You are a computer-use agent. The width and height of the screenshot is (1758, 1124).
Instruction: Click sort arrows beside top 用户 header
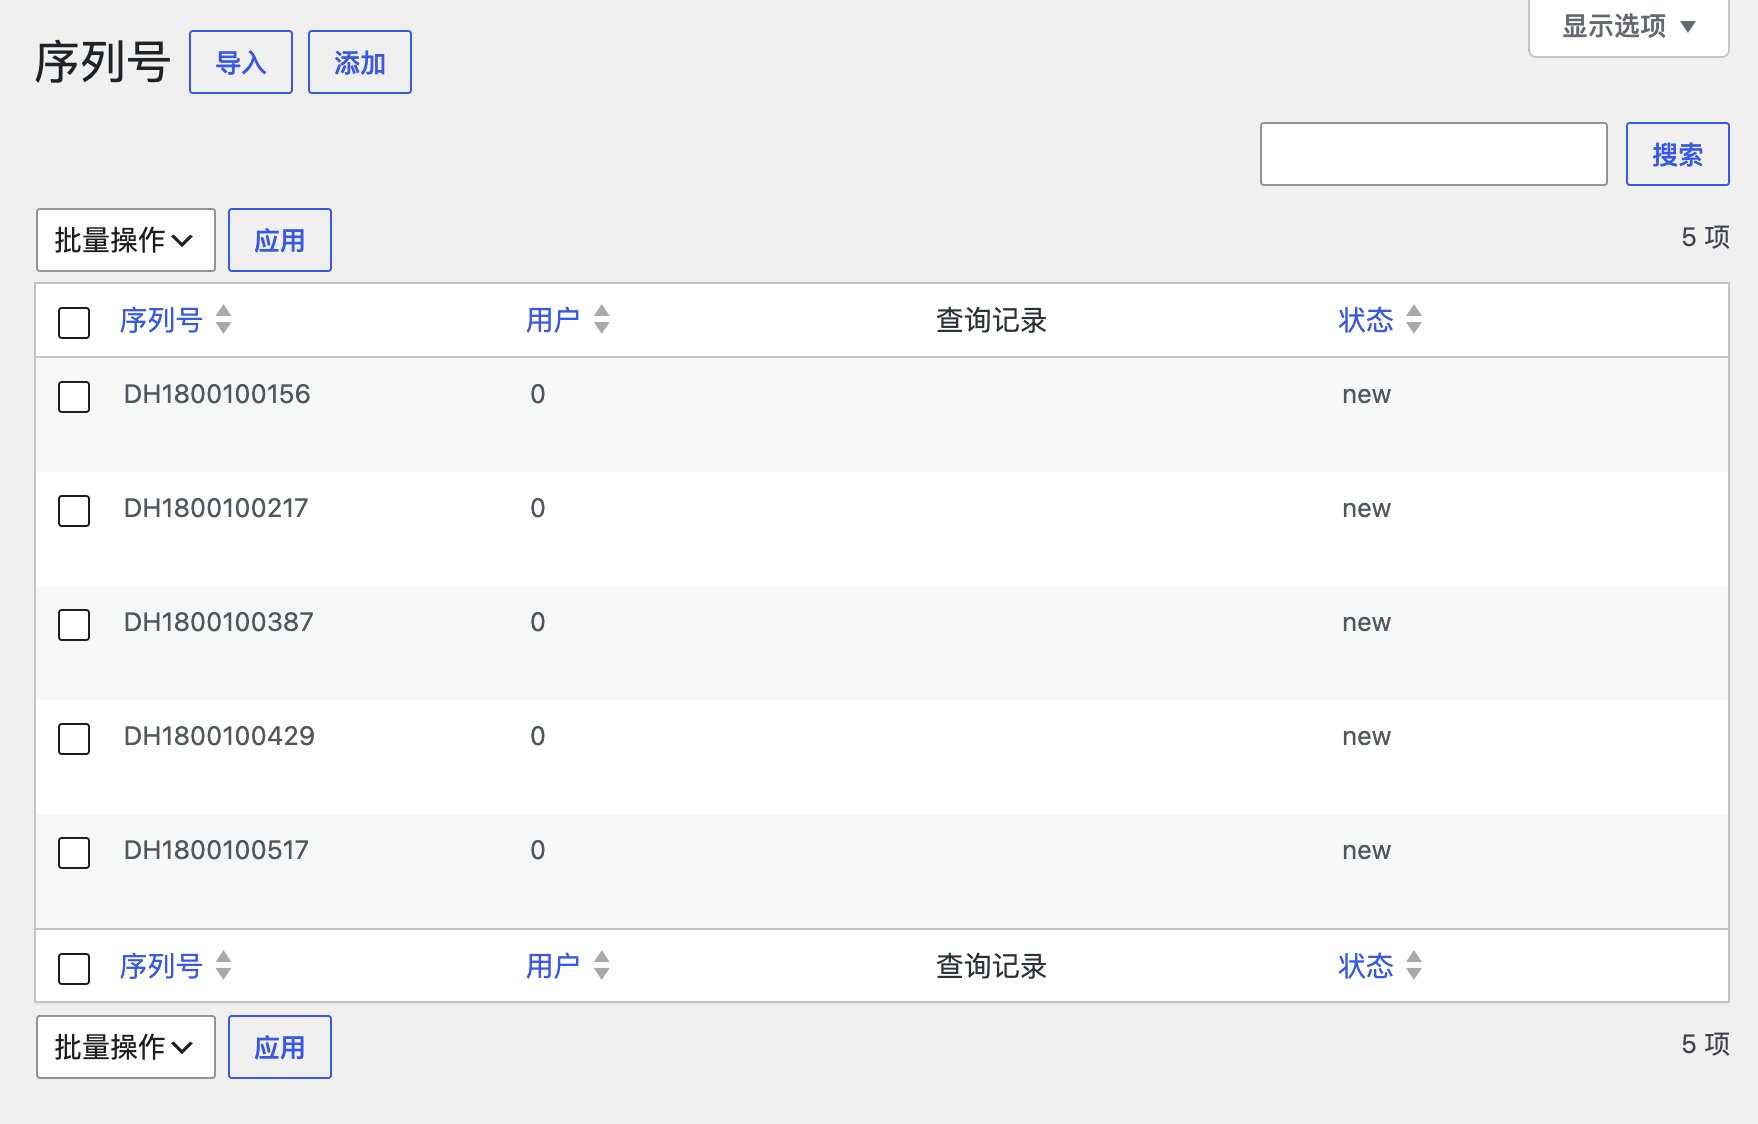pyautogui.click(x=602, y=319)
